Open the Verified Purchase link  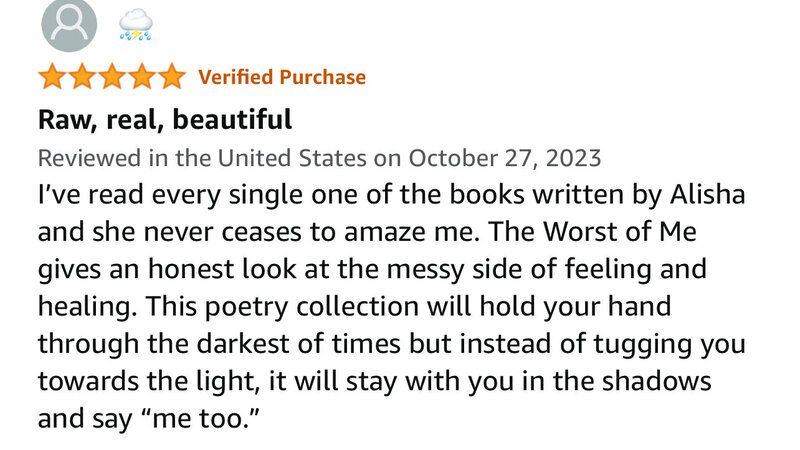(282, 77)
